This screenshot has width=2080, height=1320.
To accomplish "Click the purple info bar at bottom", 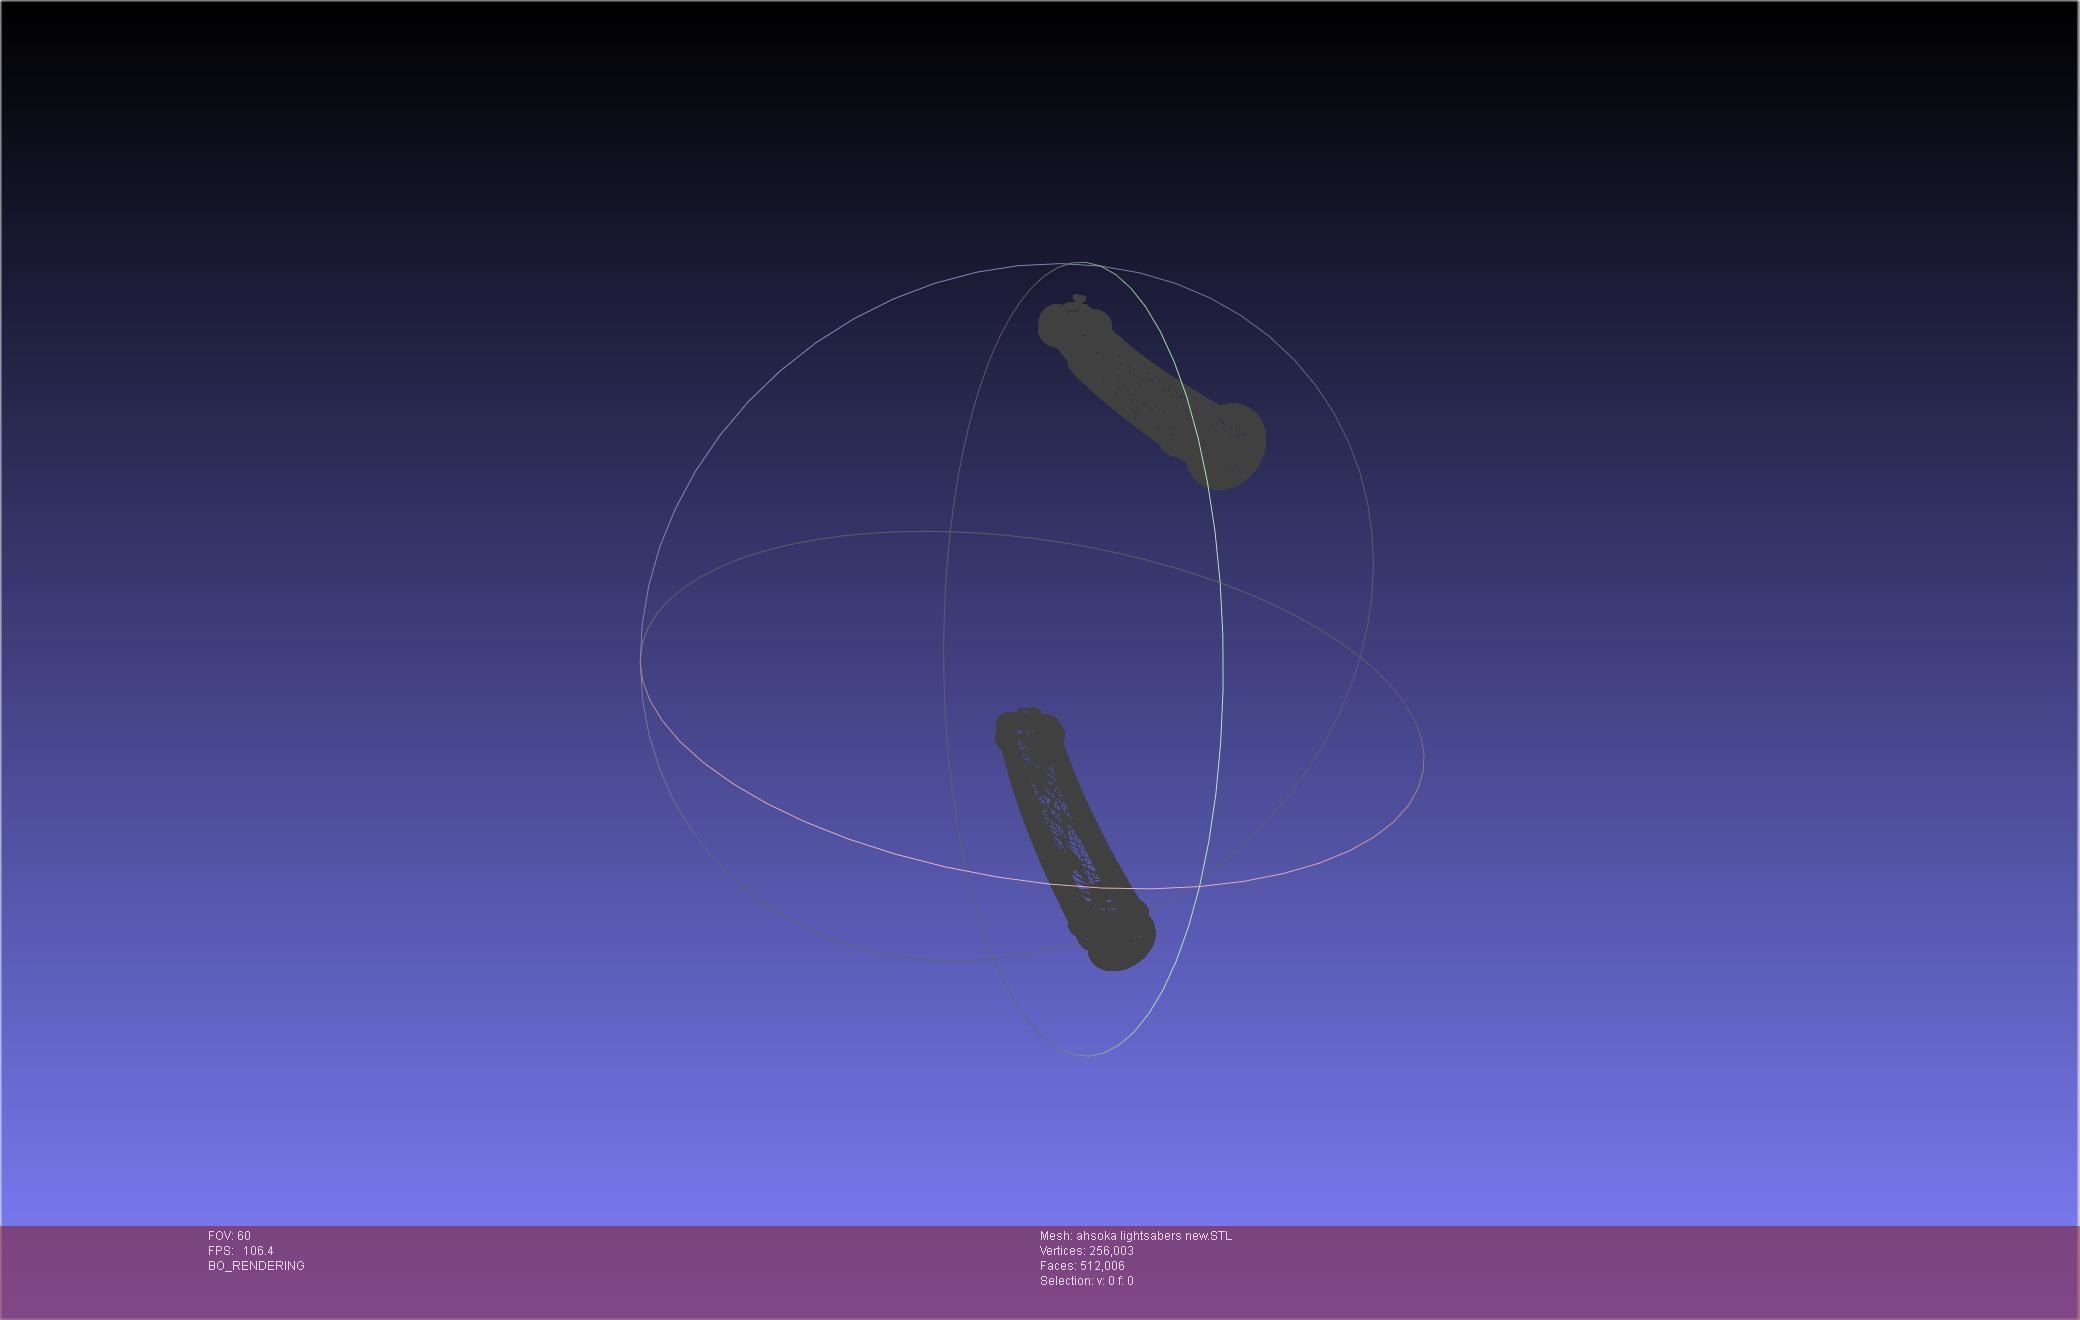I will click(x=1600, y=1272).
